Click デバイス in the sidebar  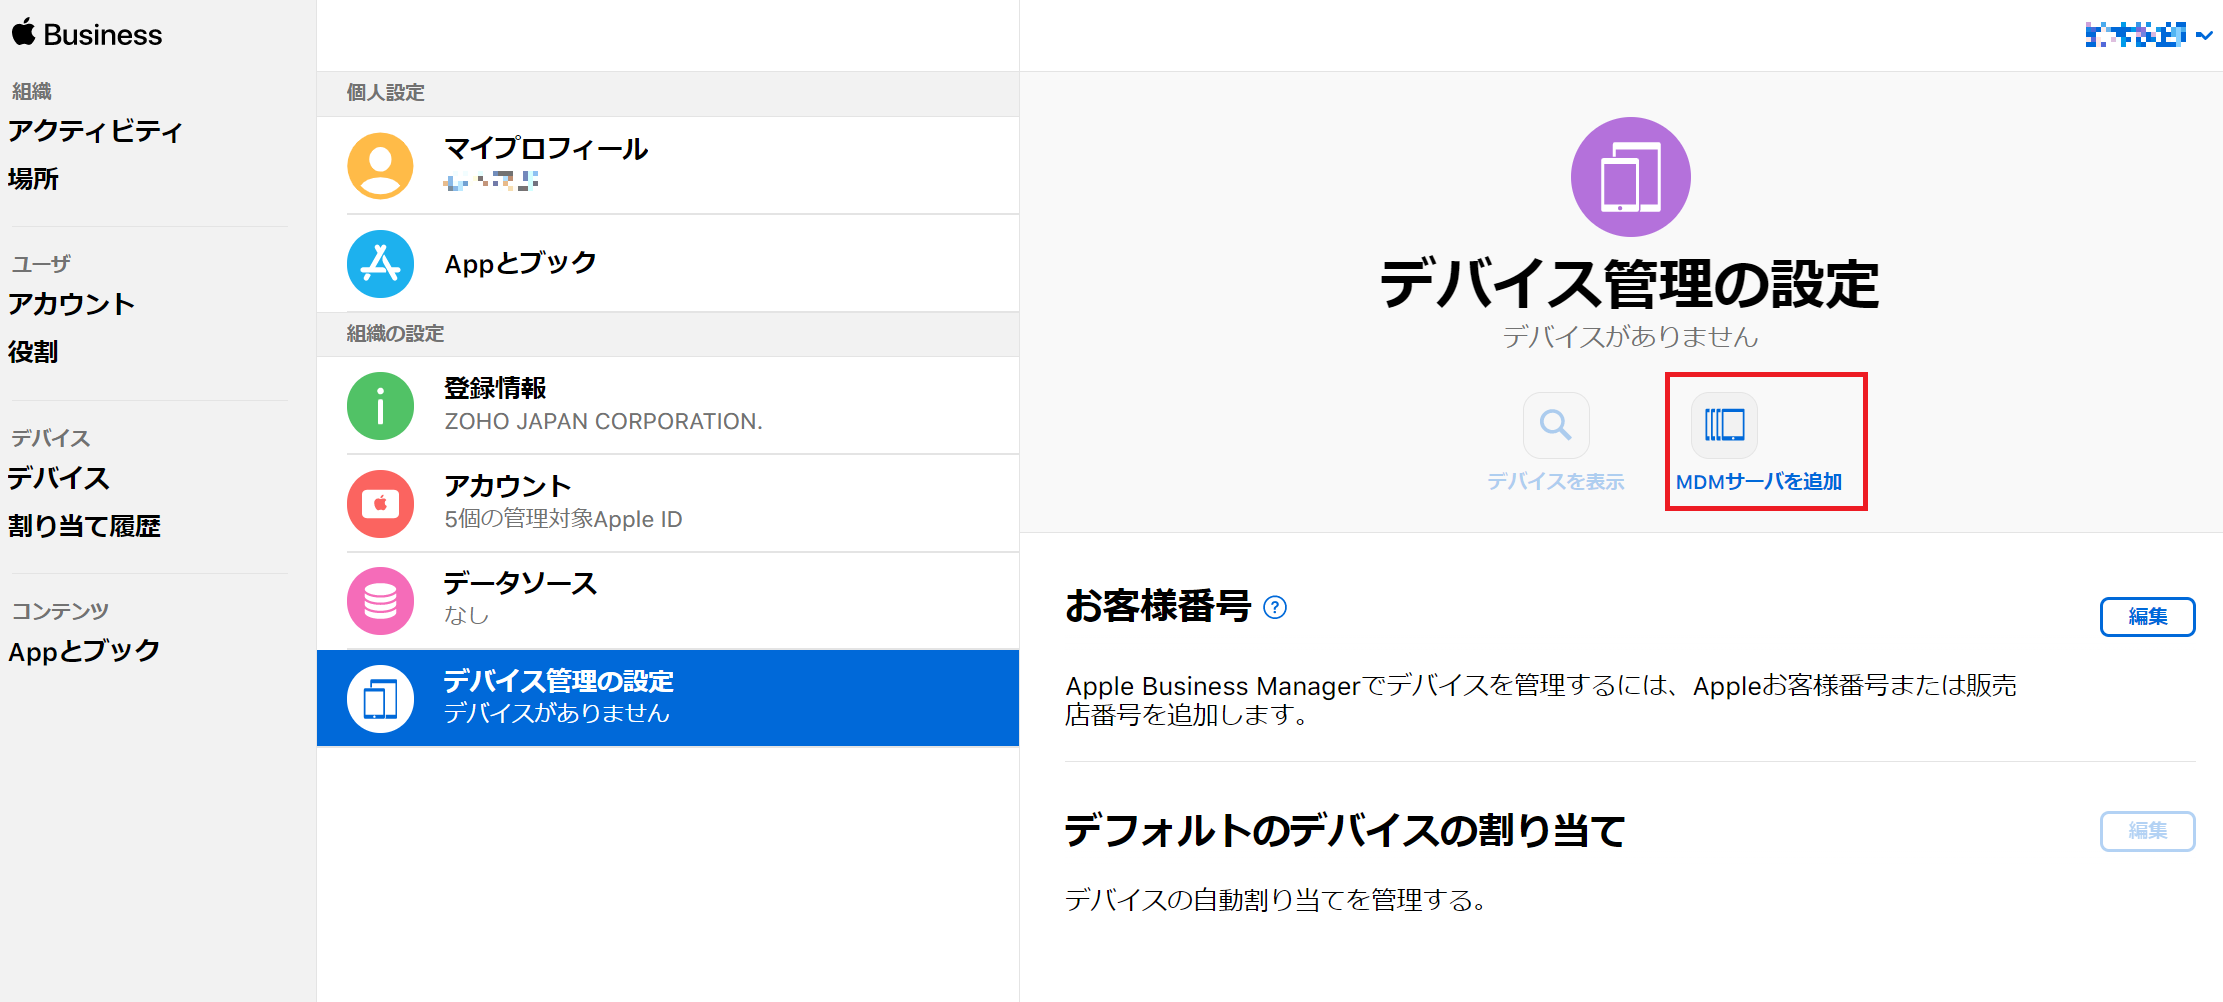click(57, 478)
